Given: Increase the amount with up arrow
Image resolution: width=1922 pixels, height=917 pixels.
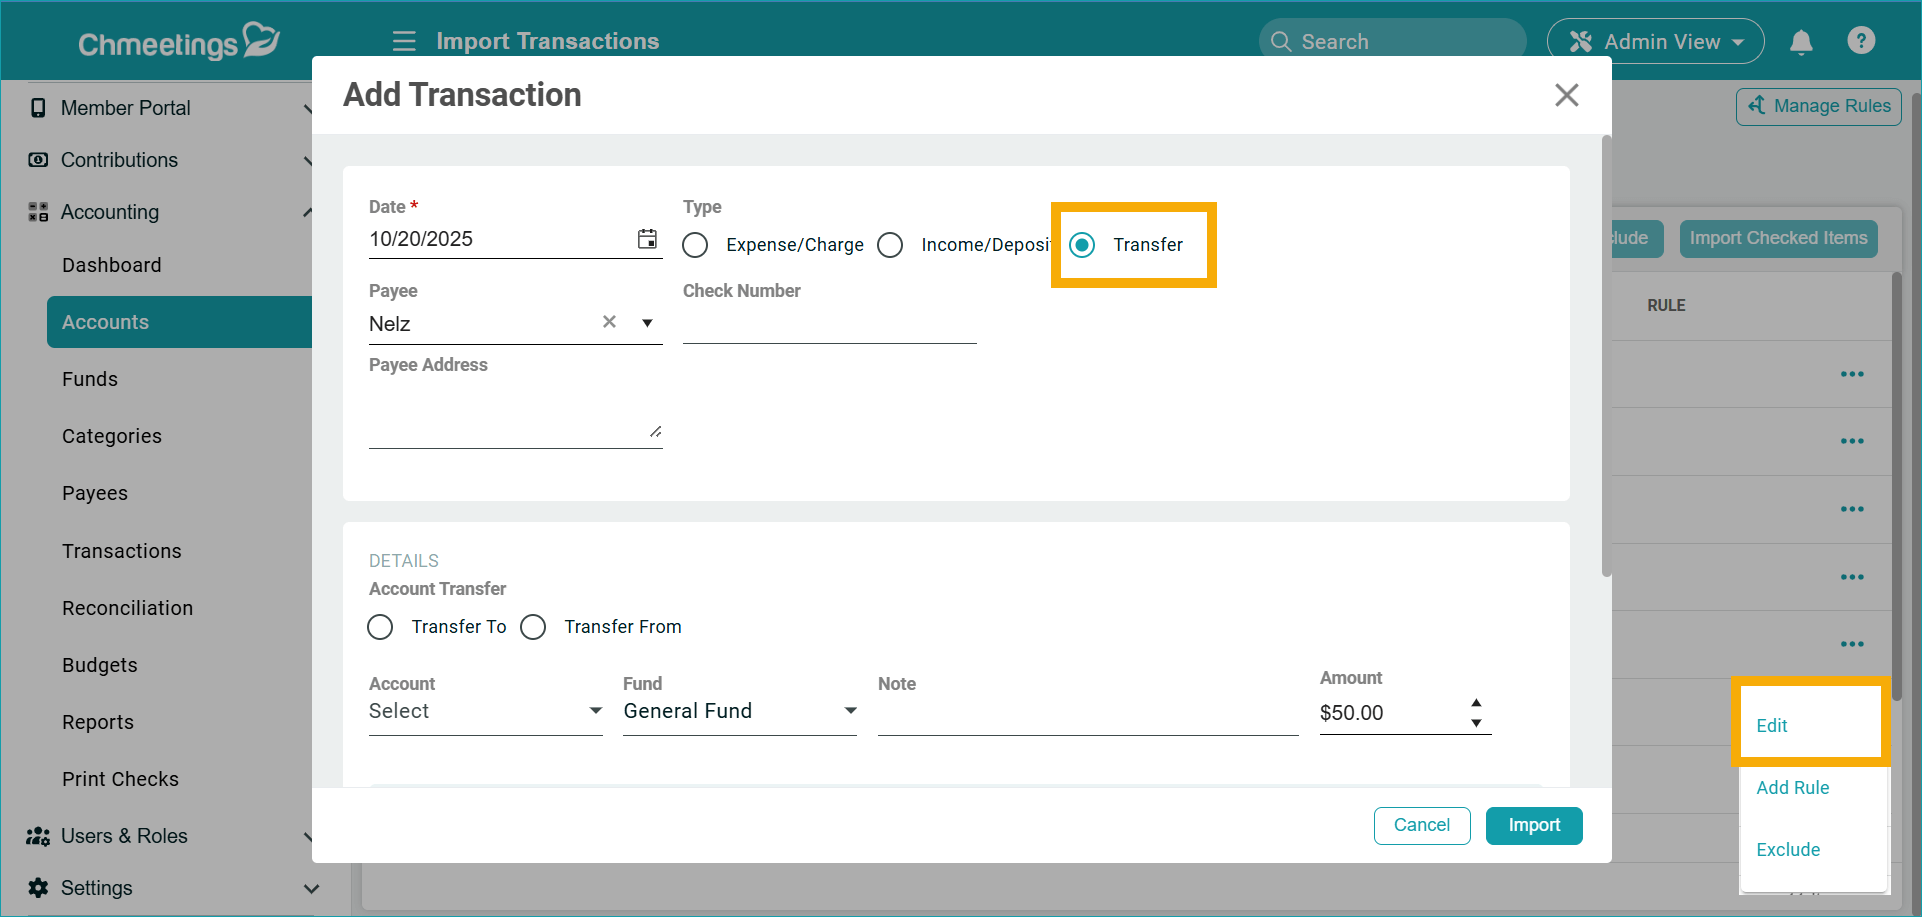Looking at the screenshot, I should [x=1476, y=703].
